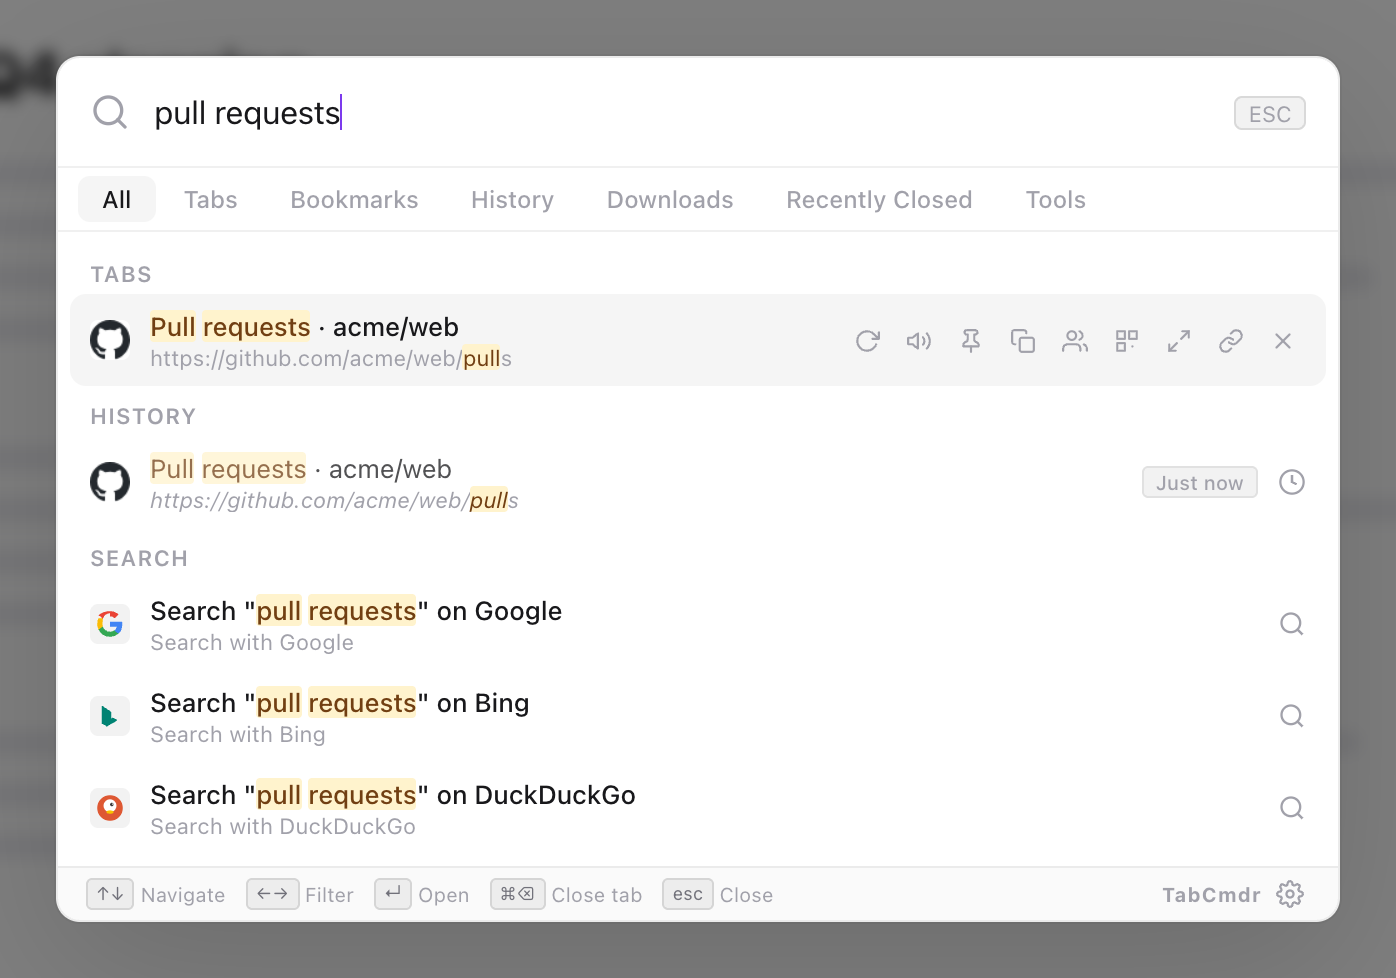Screen dimensions: 1396x978
Task: Click the Bing logo icon
Action: [x=110, y=716]
